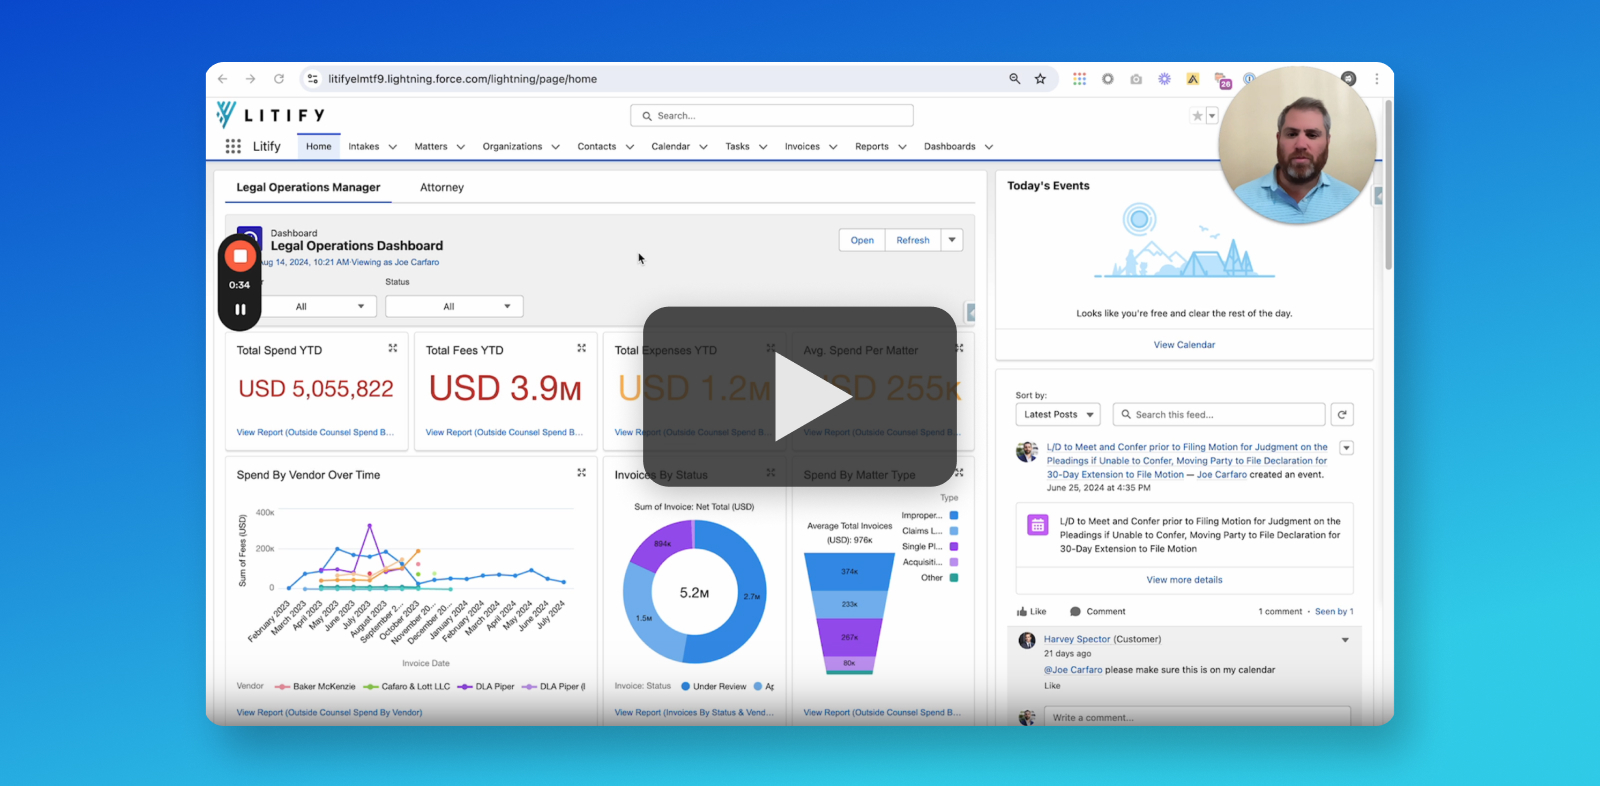Open View Report (Outside Counsel Spend By Vendor)
The height and width of the screenshot is (786, 1600).
point(329,713)
